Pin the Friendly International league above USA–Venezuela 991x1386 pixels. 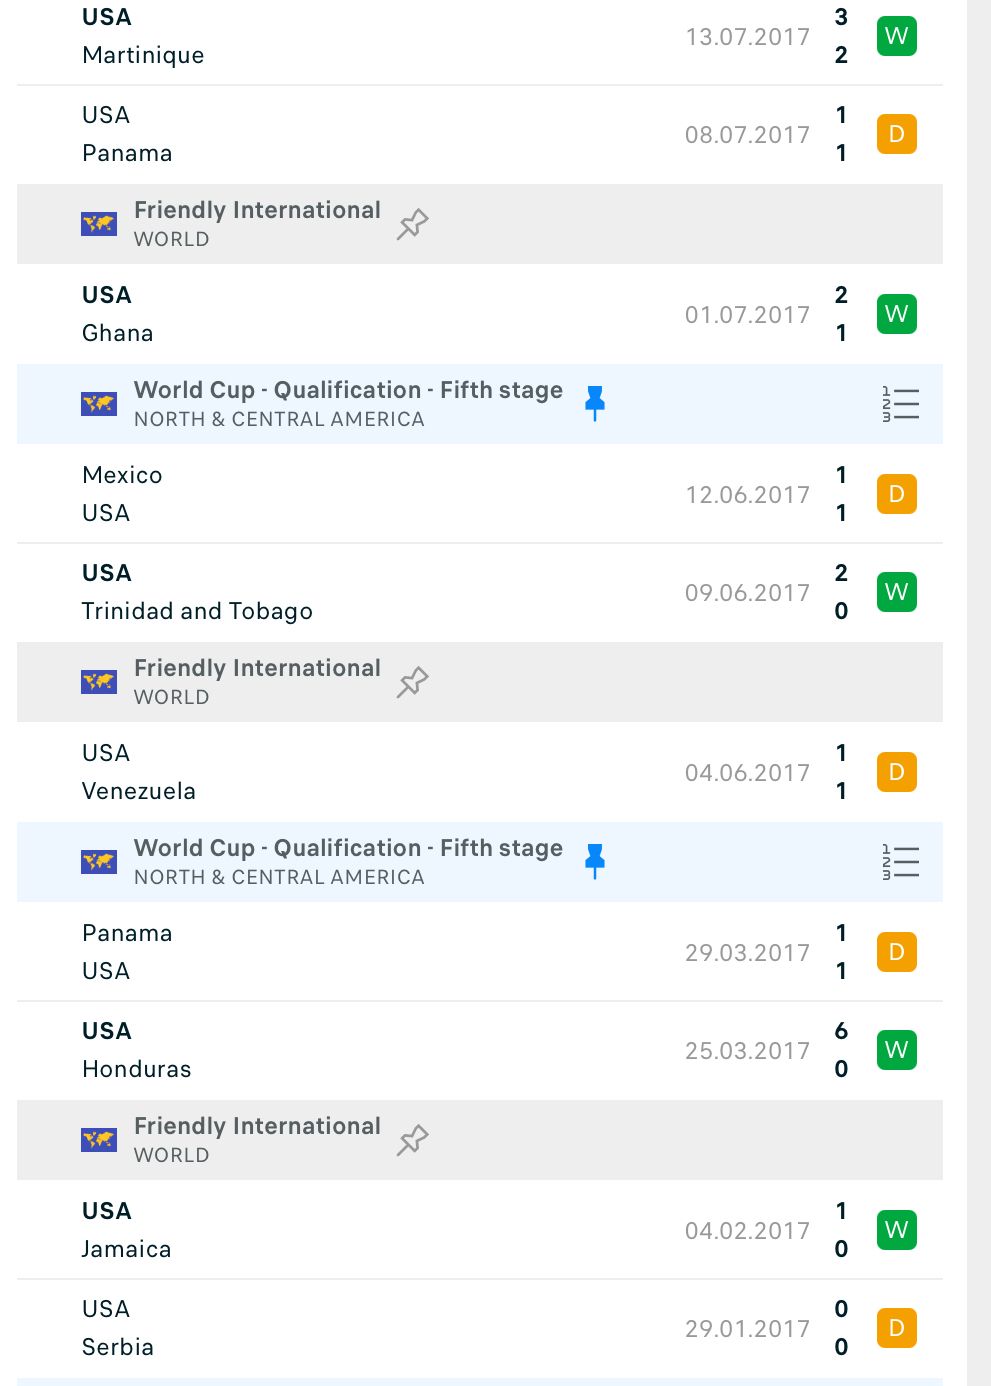tap(412, 682)
